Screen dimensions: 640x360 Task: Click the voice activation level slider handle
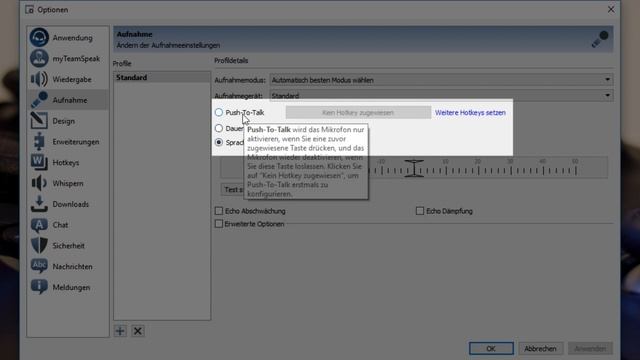414,168
